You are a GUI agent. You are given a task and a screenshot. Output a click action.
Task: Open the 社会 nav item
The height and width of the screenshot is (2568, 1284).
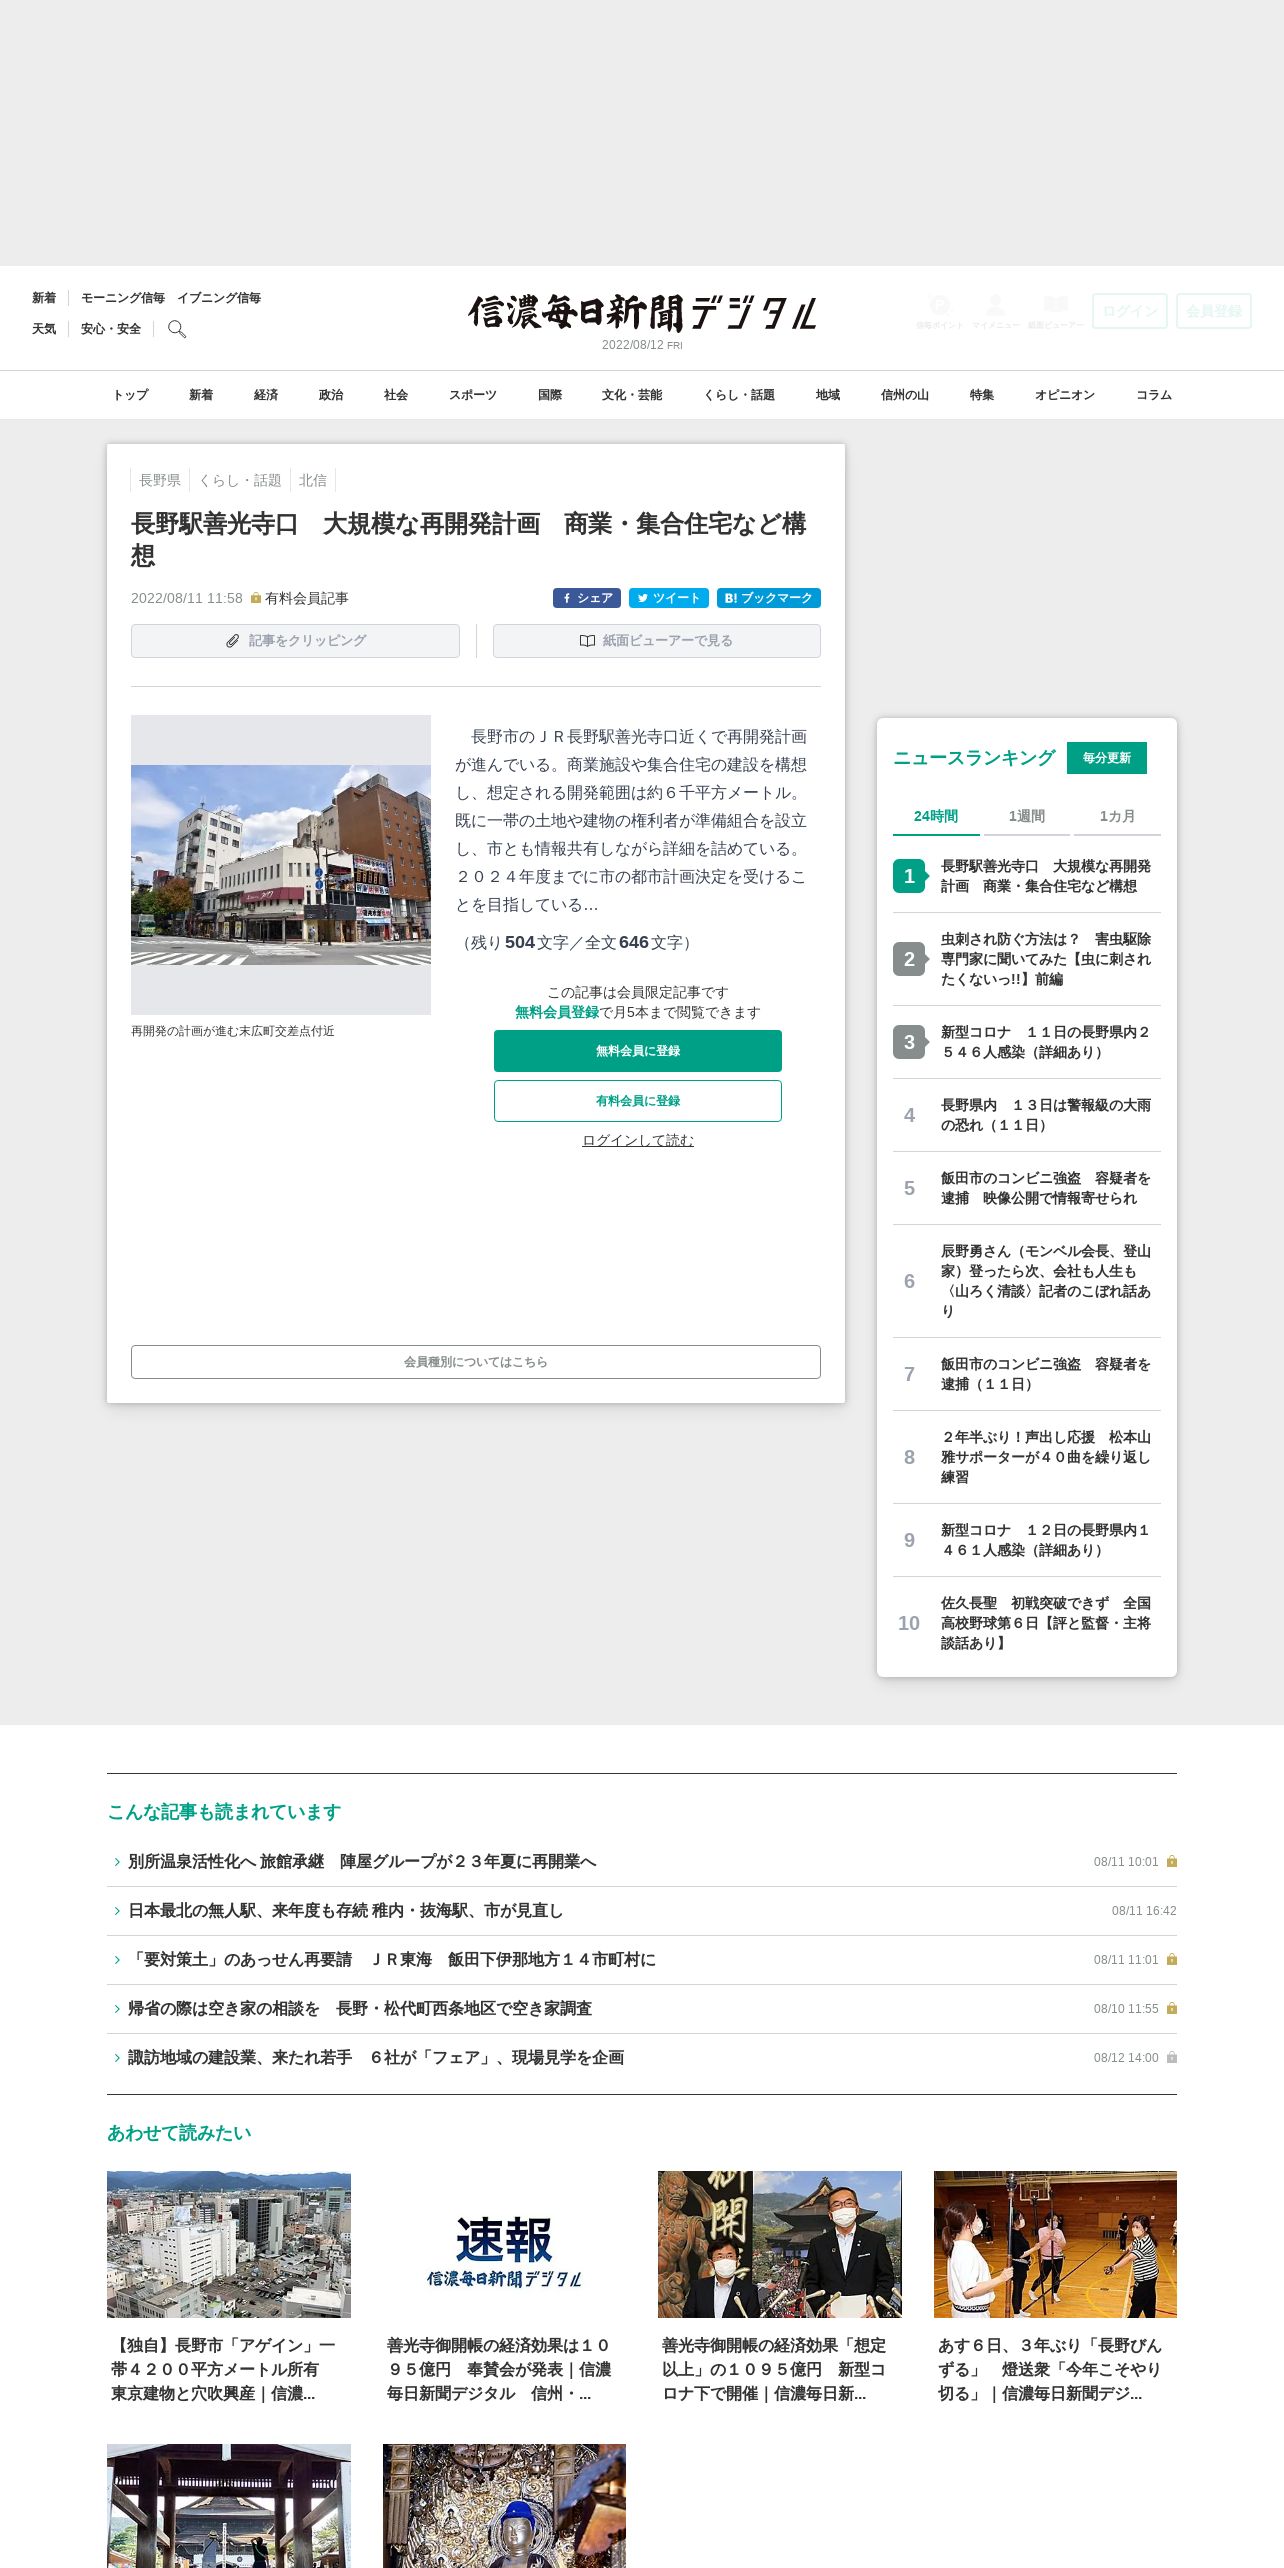click(396, 395)
